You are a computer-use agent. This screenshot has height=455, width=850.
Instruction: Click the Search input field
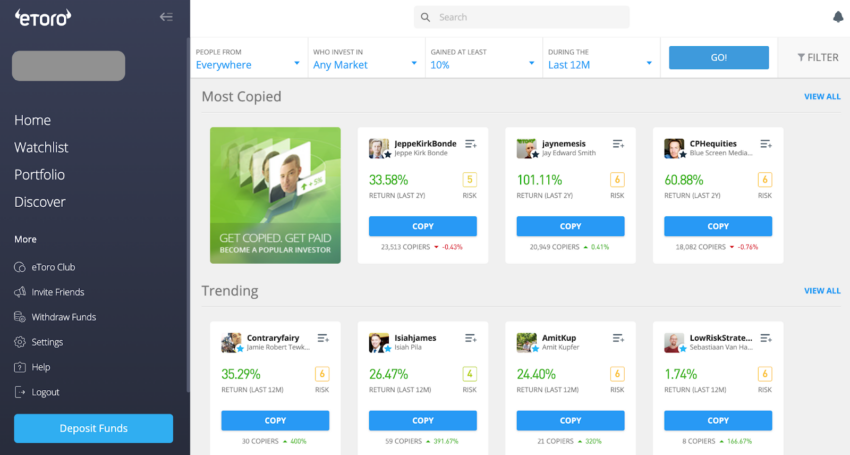coord(521,17)
